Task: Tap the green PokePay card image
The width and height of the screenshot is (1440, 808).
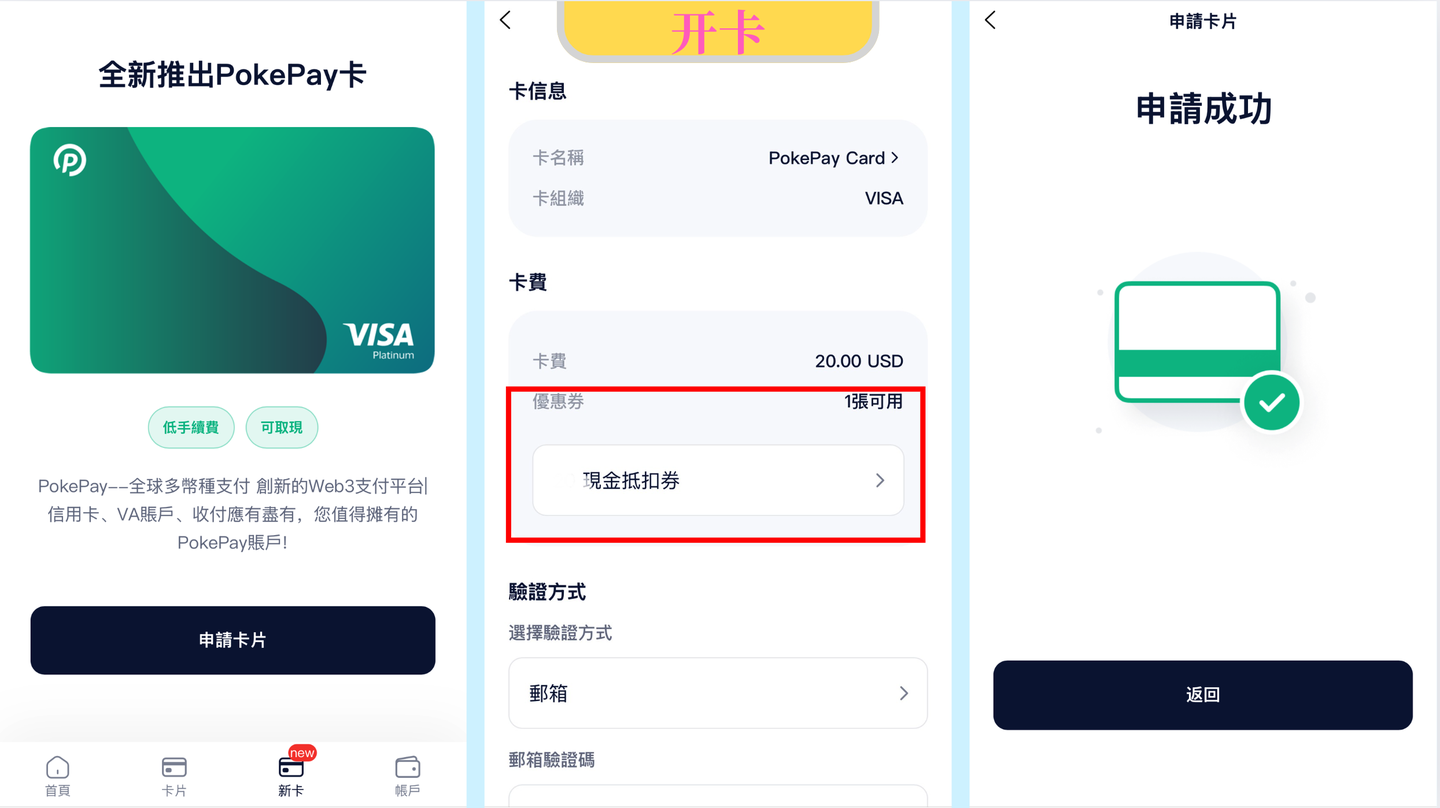Action: click(233, 250)
